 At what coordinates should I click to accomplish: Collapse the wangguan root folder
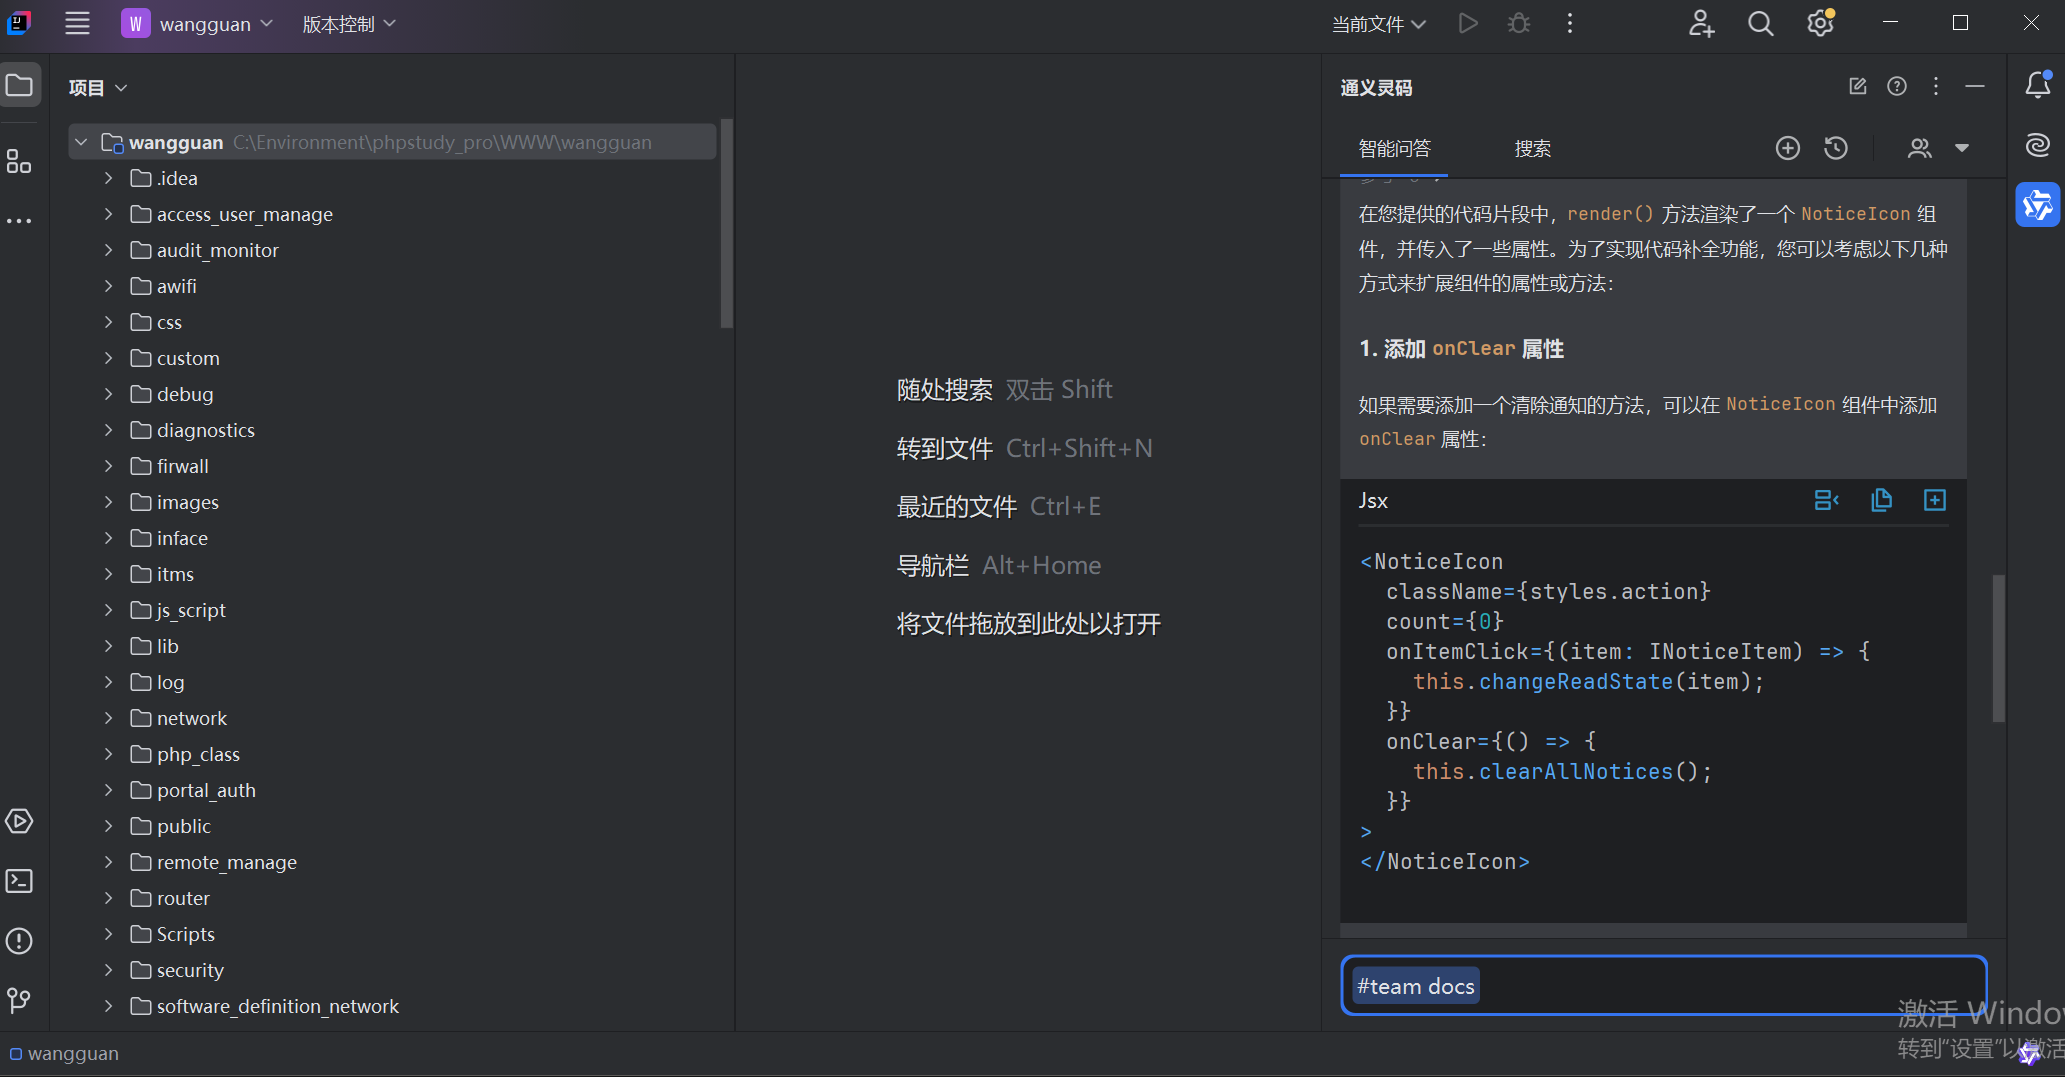pos(82,142)
